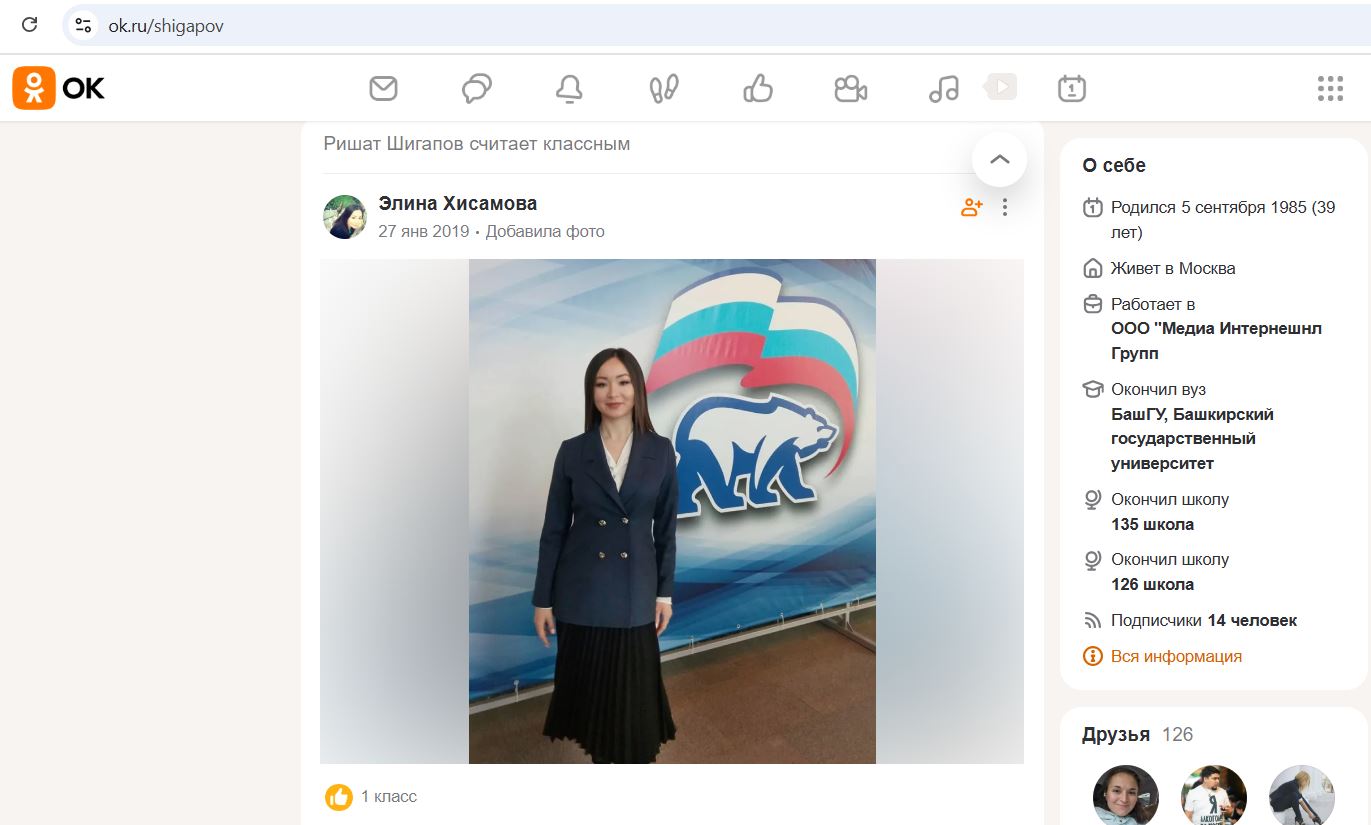Click the OK logo to go home
The width and height of the screenshot is (1371, 825).
58,88
